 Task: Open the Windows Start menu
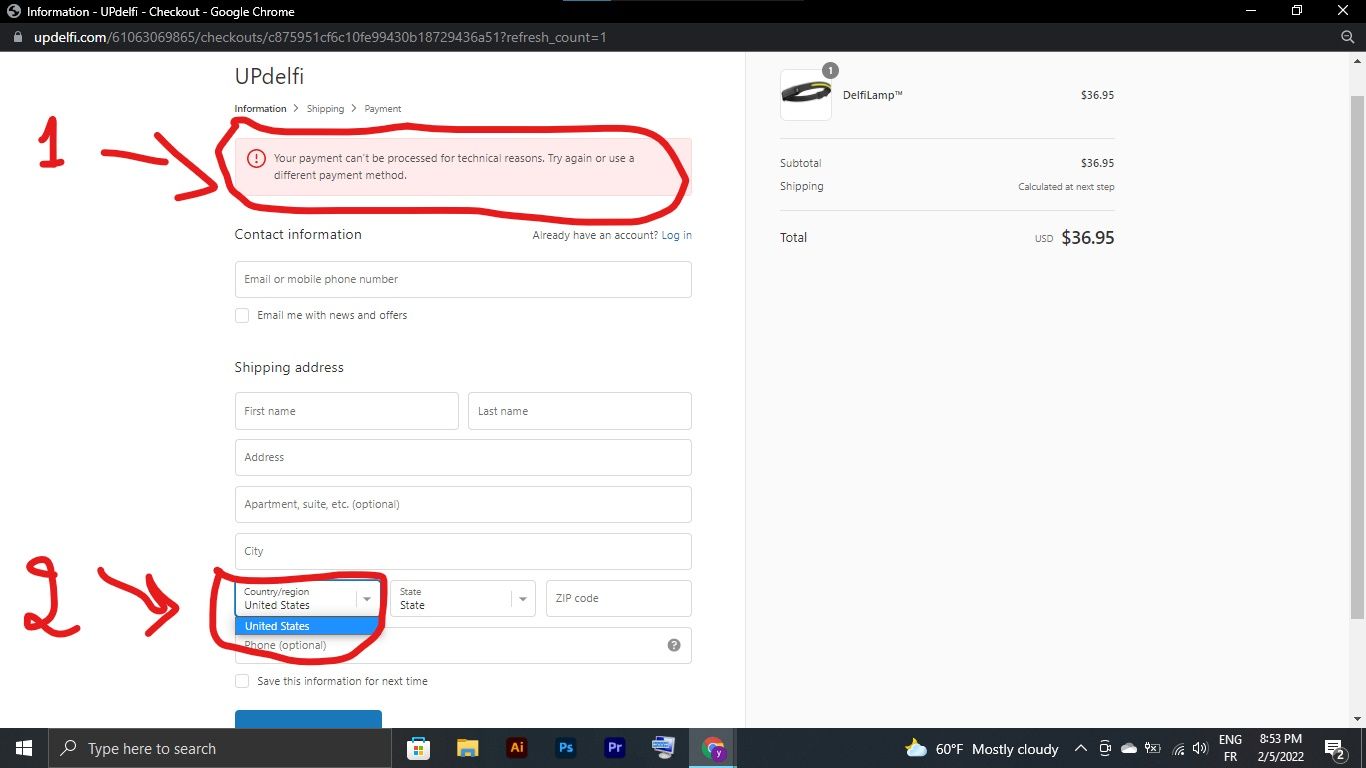point(23,748)
